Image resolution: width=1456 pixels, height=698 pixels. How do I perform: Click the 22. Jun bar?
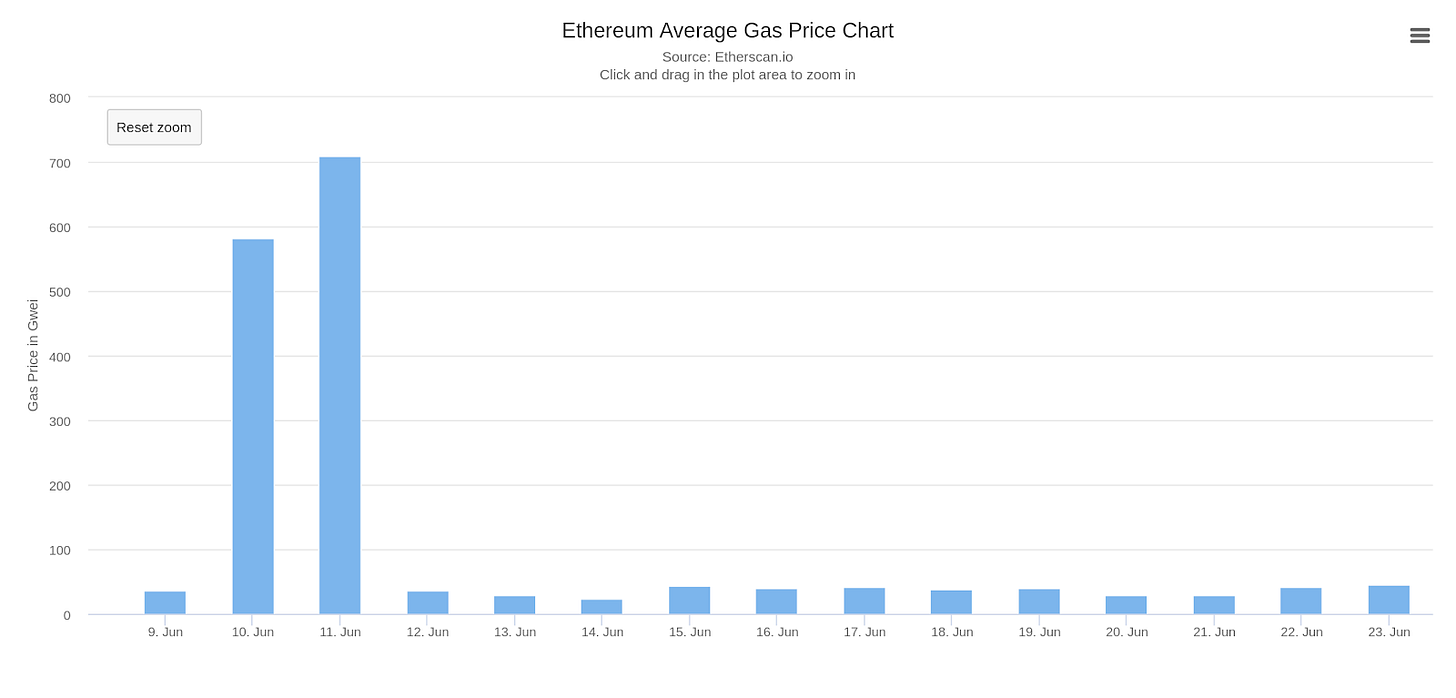point(1301,601)
